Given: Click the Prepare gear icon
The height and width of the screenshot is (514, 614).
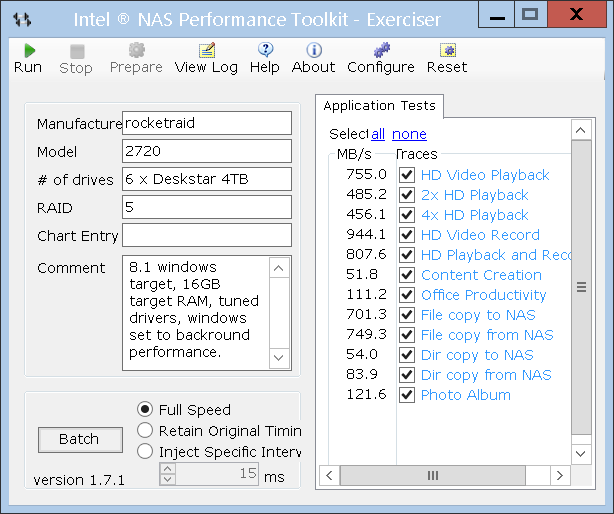Looking at the screenshot, I should 137,50.
